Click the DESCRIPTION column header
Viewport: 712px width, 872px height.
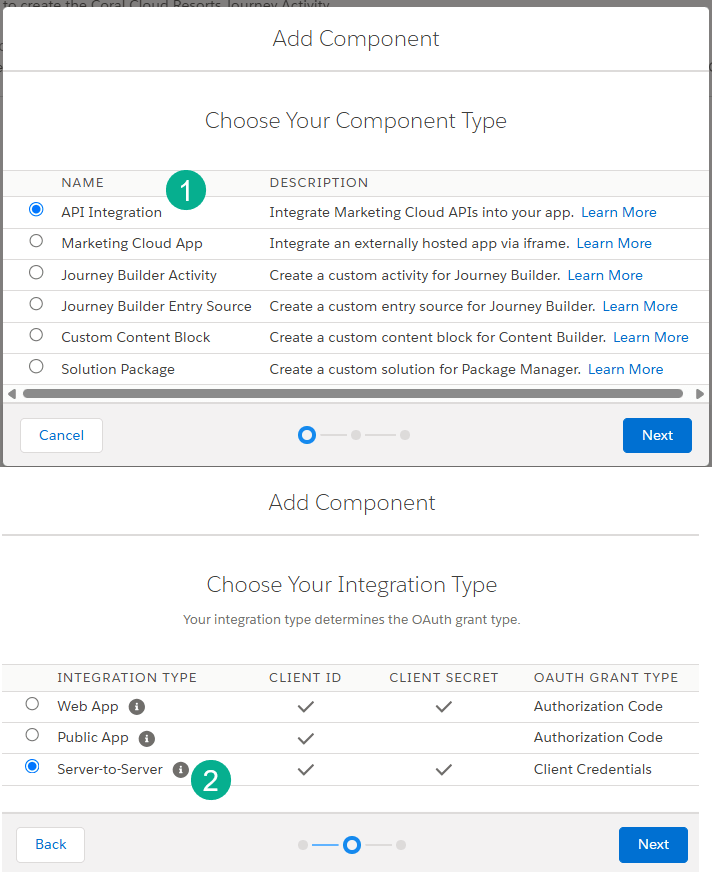319,182
